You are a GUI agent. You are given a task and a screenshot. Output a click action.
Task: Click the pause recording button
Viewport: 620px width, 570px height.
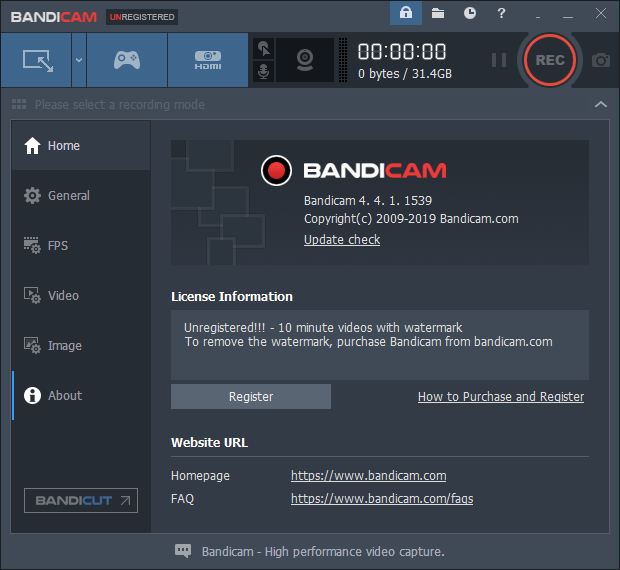pyautogui.click(x=499, y=60)
